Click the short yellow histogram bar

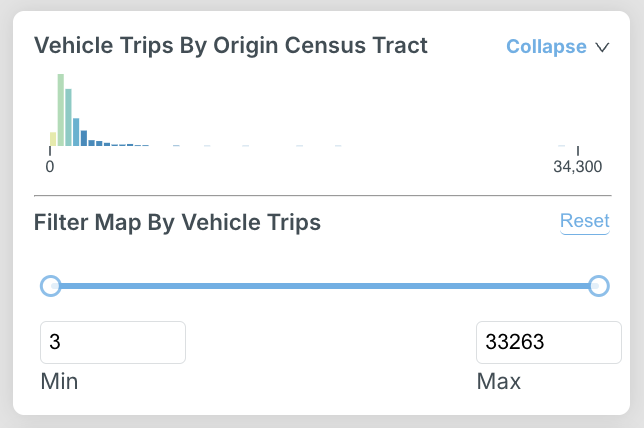coord(53,139)
